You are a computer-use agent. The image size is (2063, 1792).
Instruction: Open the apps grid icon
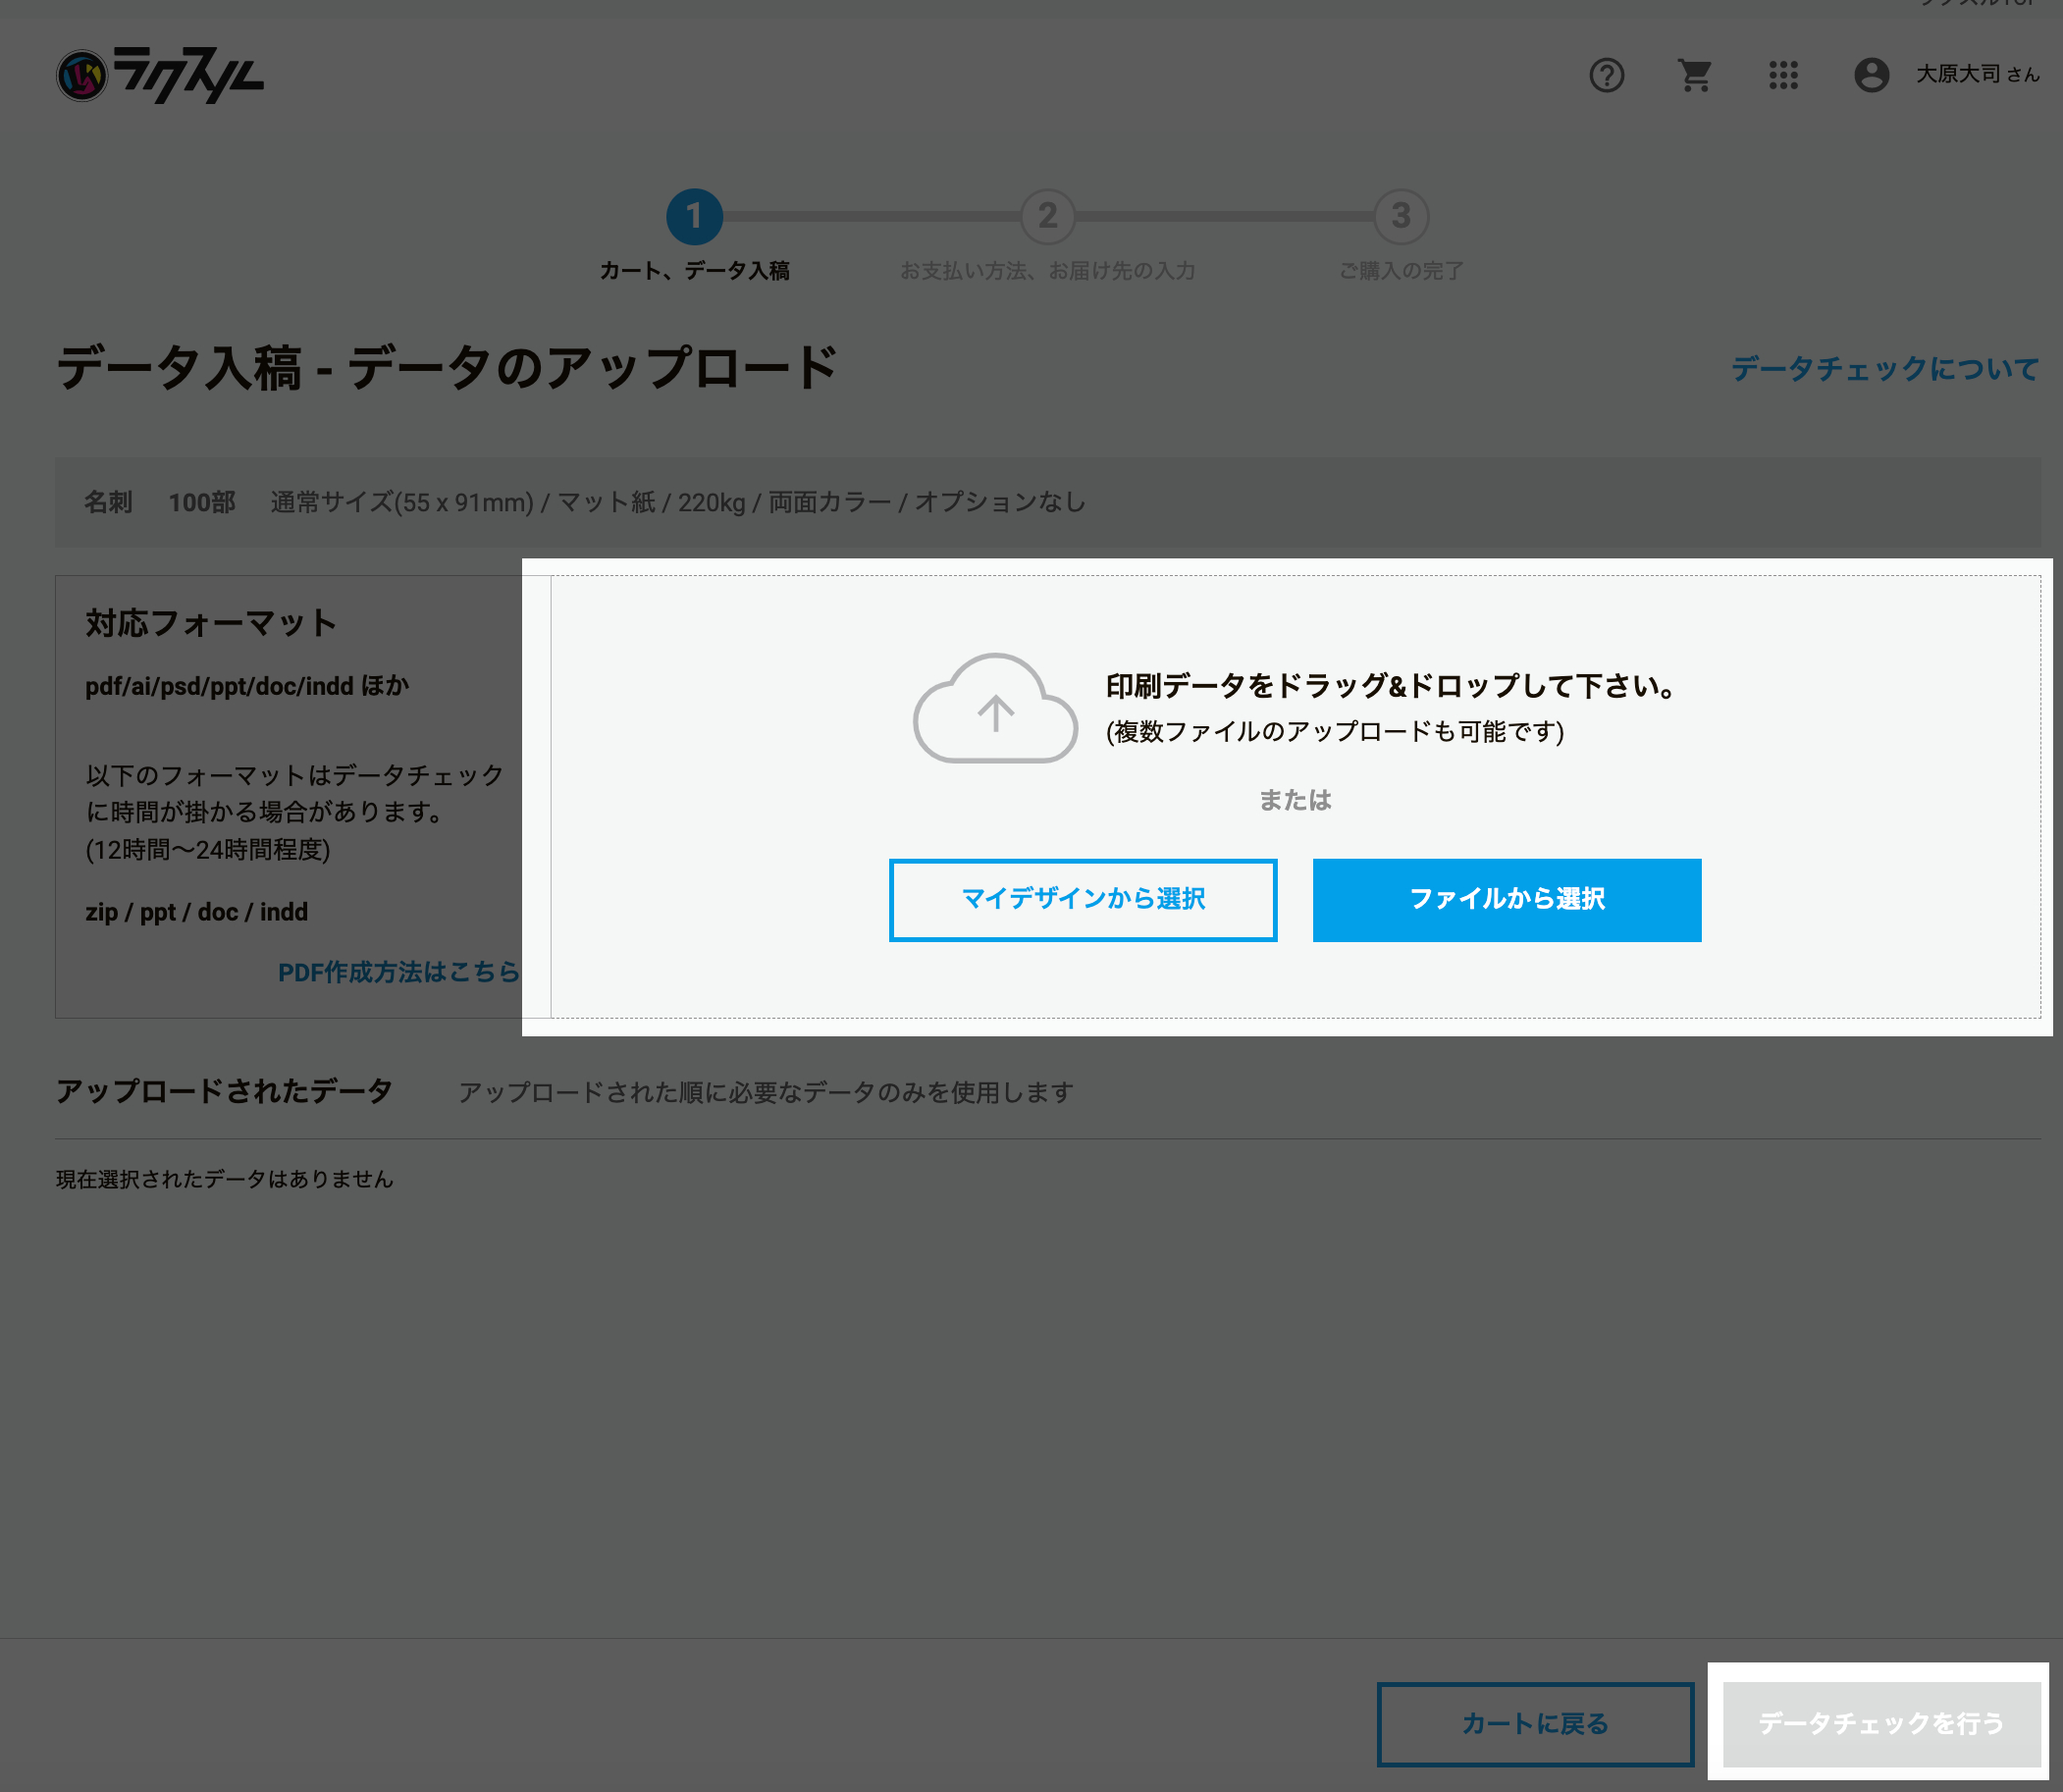pyautogui.click(x=1784, y=76)
